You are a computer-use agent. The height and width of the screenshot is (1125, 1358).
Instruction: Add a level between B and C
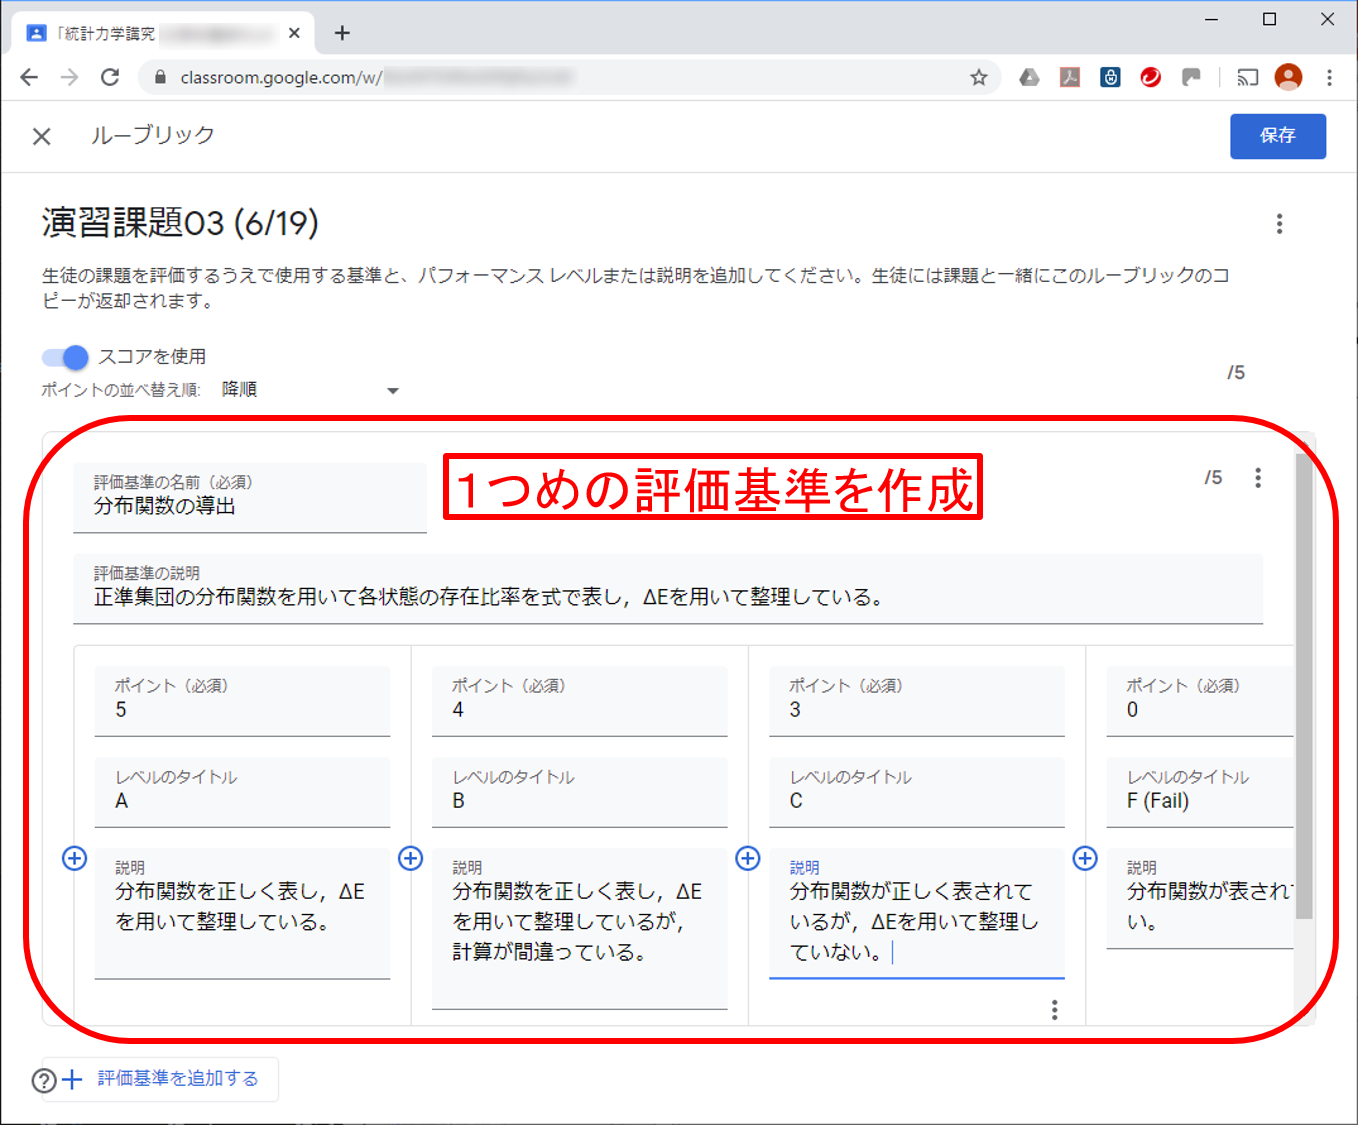pos(748,858)
